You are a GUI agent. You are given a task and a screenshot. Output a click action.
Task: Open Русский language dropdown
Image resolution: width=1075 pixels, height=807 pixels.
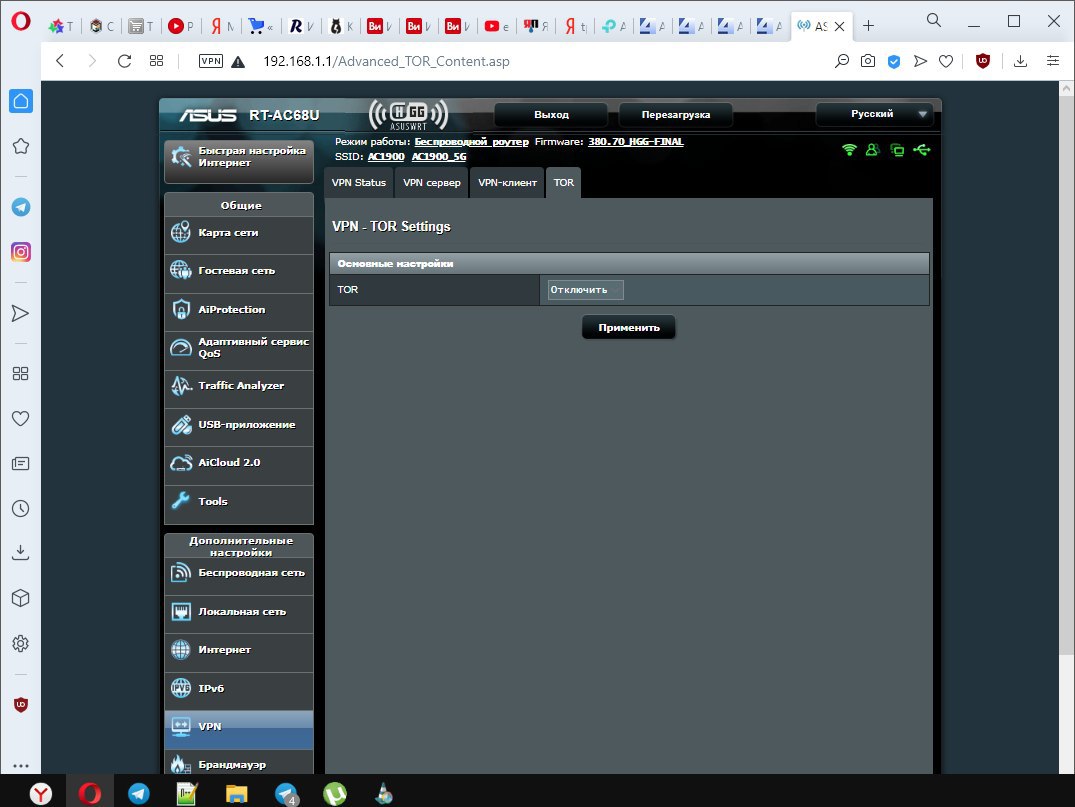pyautogui.click(x=875, y=114)
